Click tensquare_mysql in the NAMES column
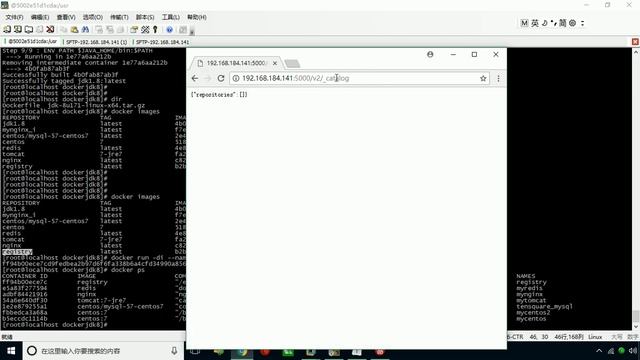This screenshot has width=640, height=360. [x=544, y=306]
